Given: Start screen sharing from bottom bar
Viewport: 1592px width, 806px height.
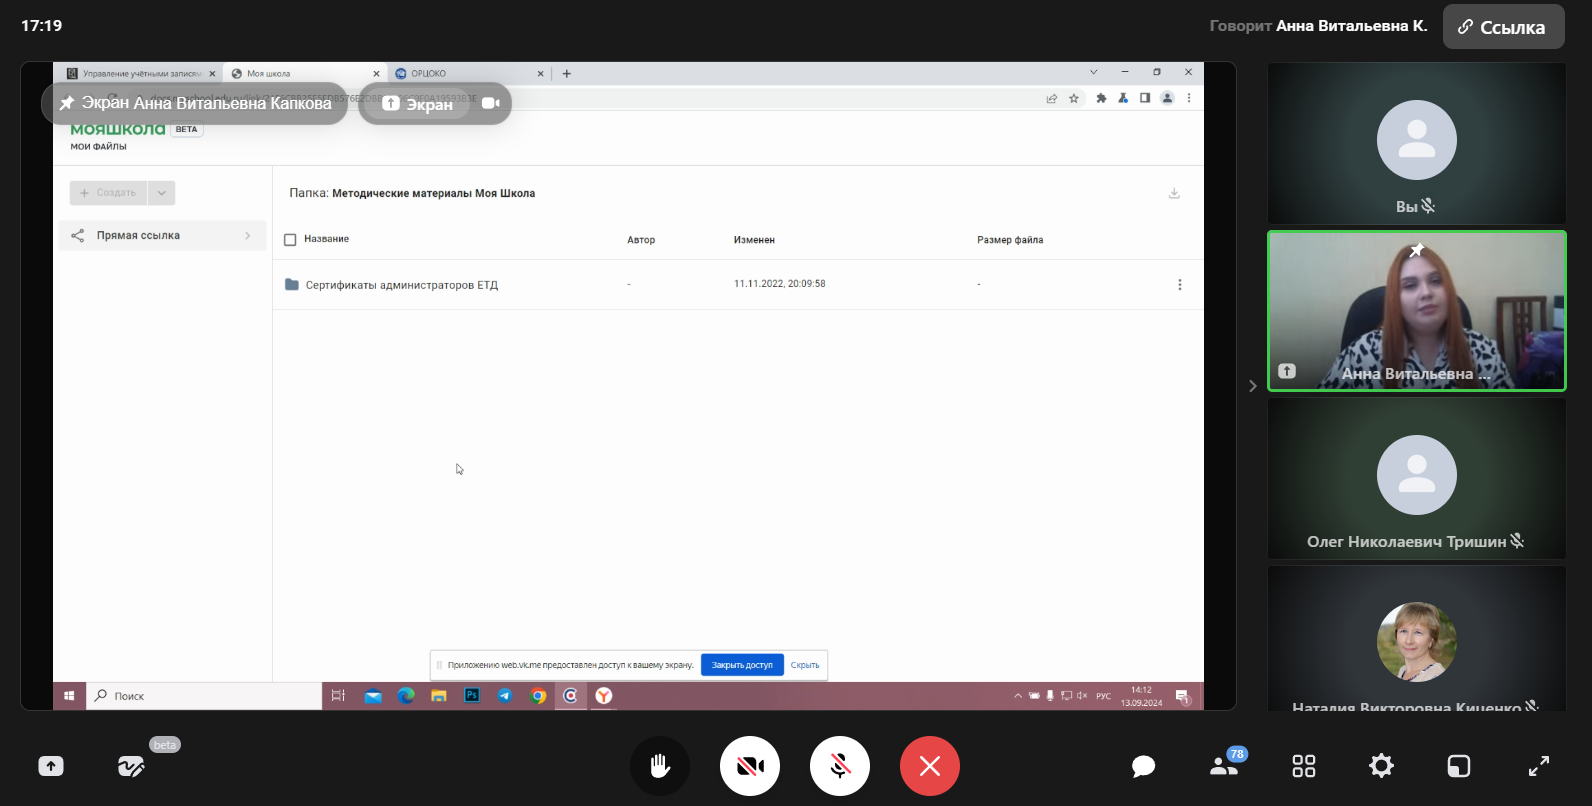Looking at the screenshot, I should (51, 766).
